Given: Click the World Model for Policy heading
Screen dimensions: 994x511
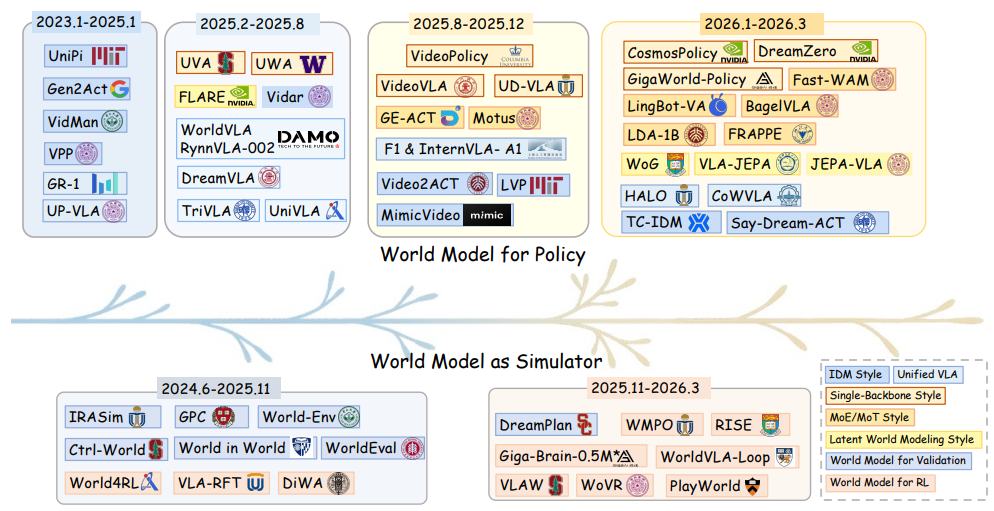Looking at the screenshot, I should point(483,254).
